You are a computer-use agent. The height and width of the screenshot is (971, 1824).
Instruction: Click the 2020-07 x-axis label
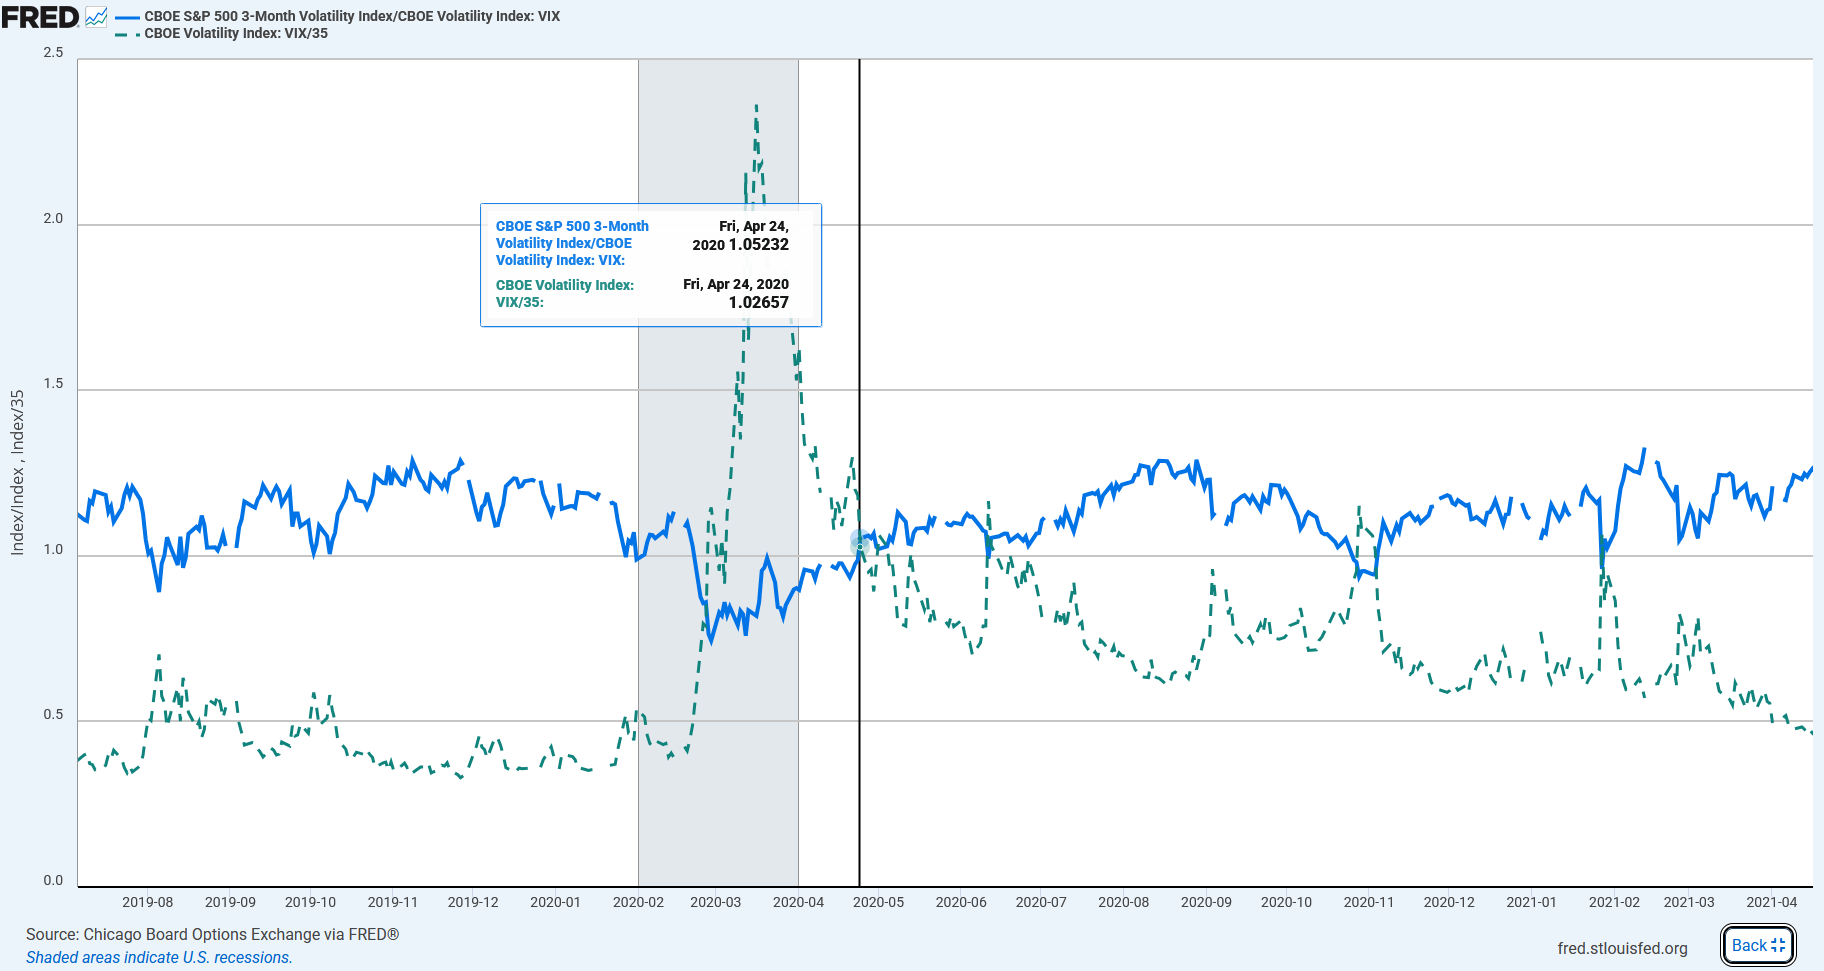[1041, 902]
